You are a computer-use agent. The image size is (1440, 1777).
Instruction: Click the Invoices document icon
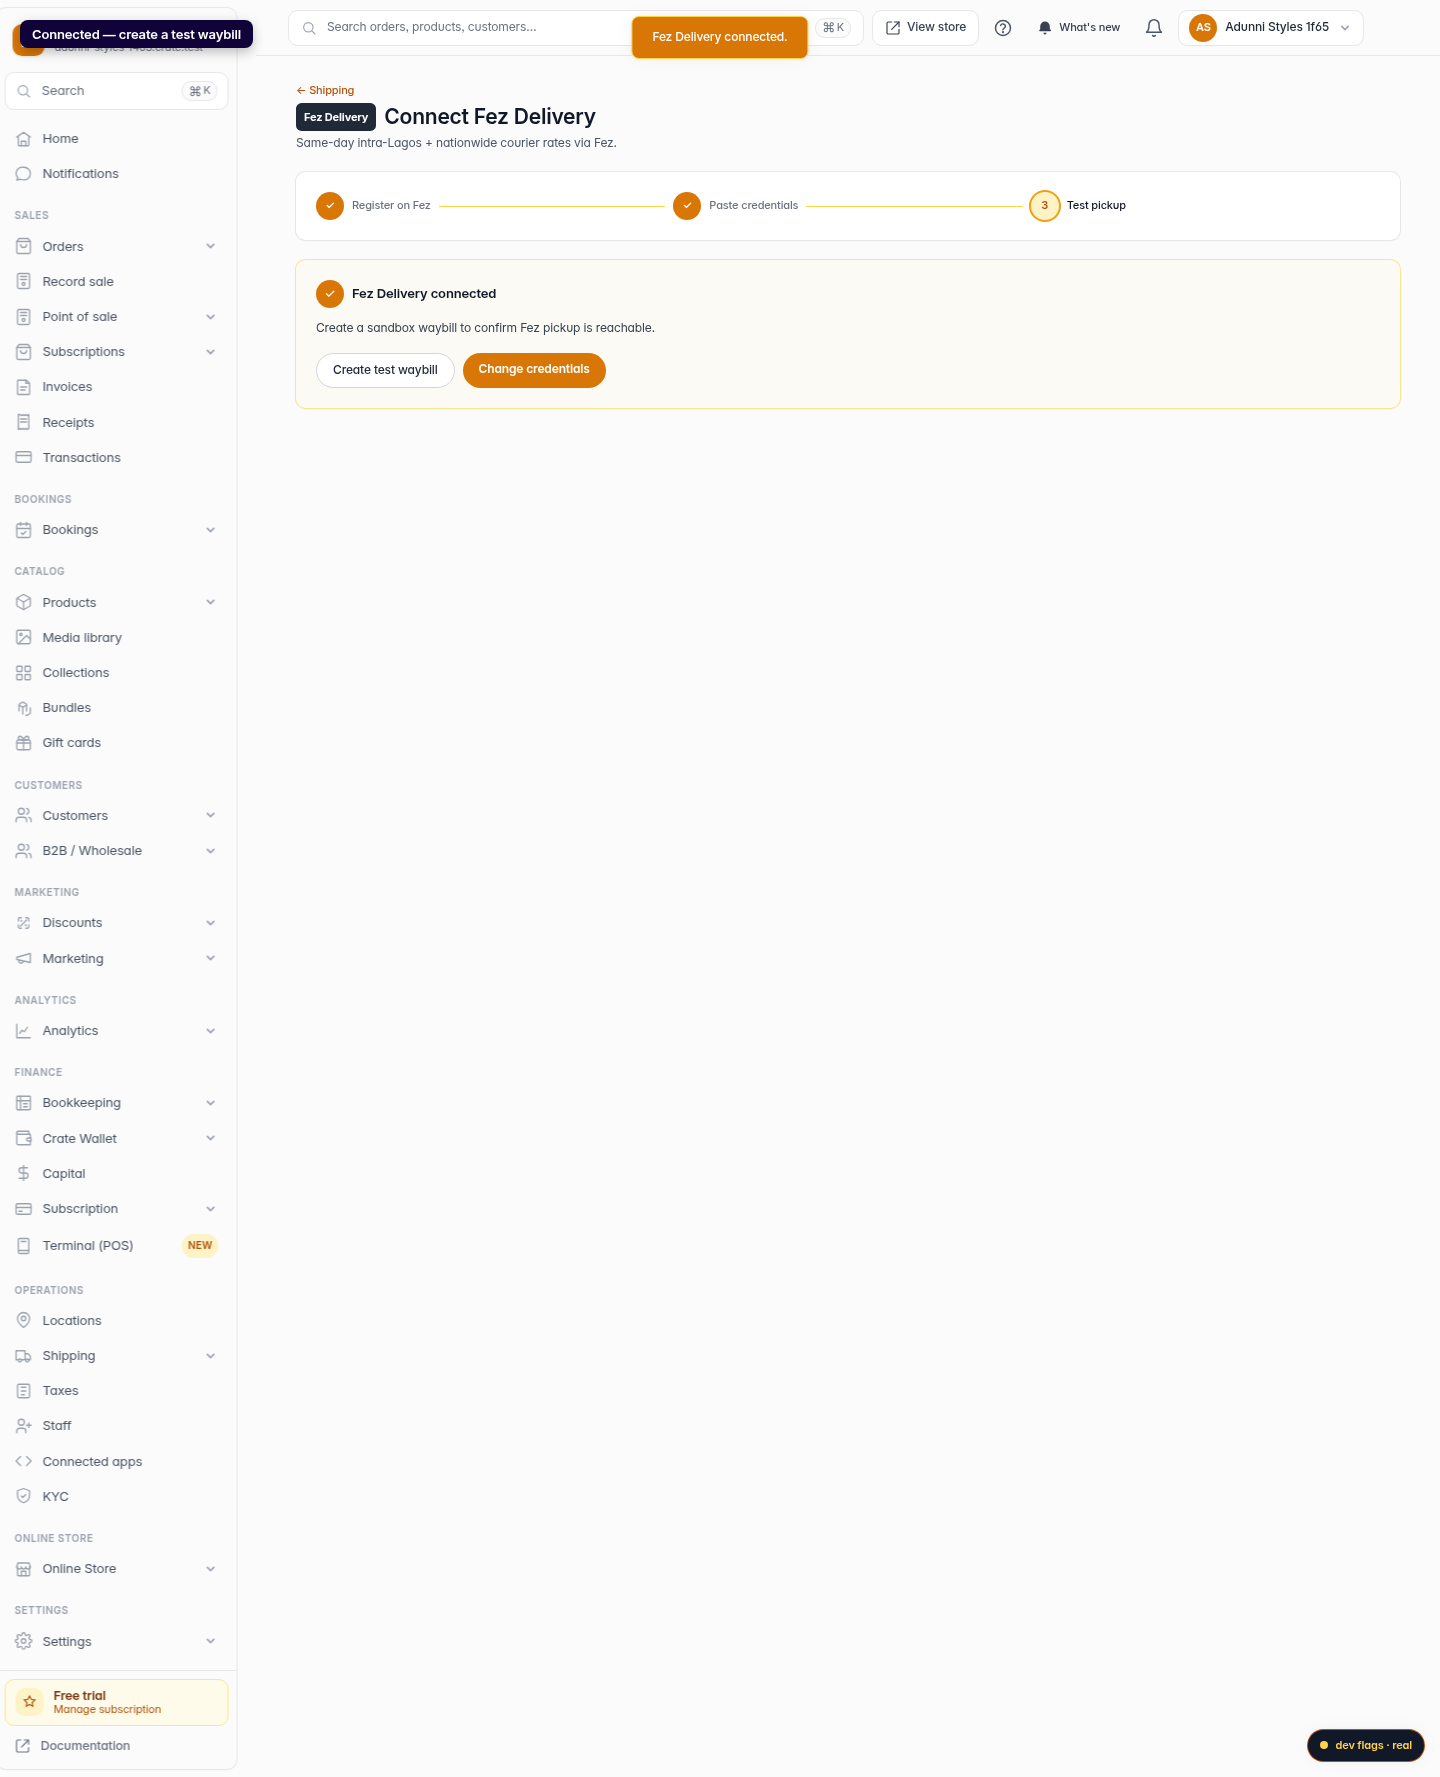click(x=24, y=387)
